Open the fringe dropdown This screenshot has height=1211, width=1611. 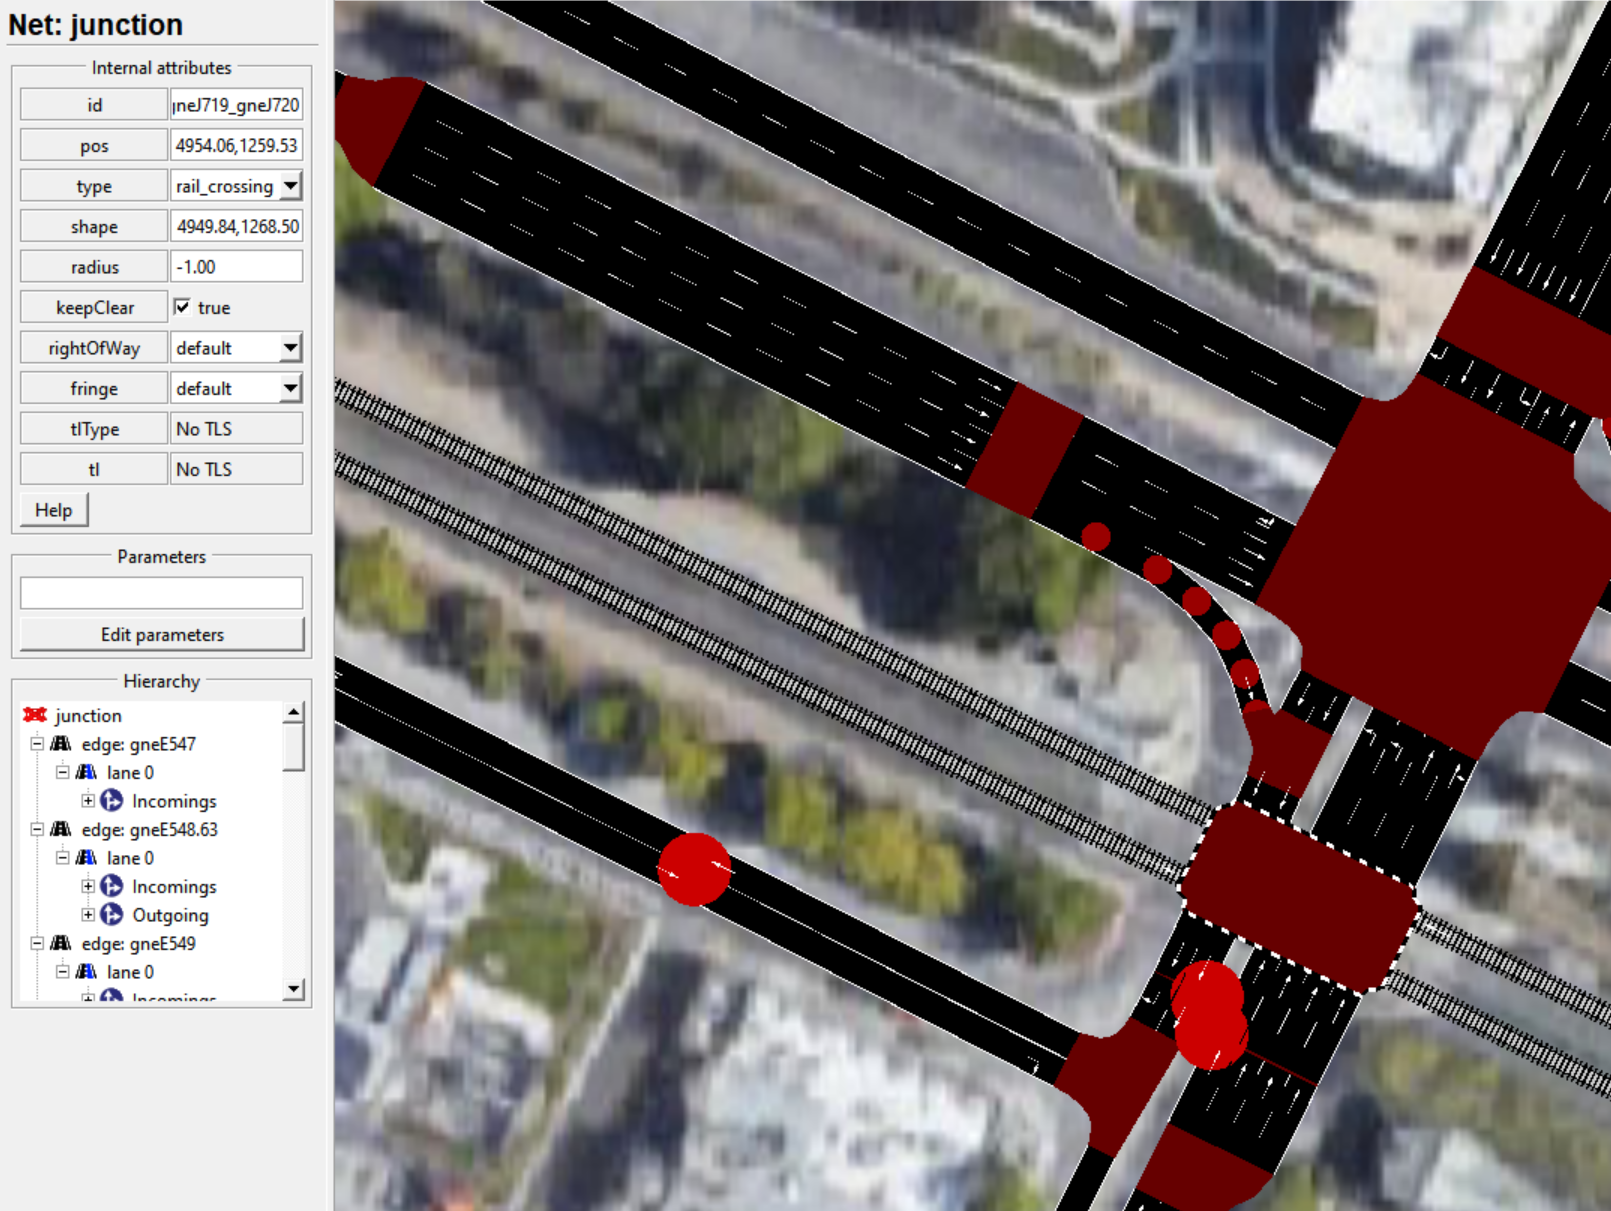coord(290,388)
